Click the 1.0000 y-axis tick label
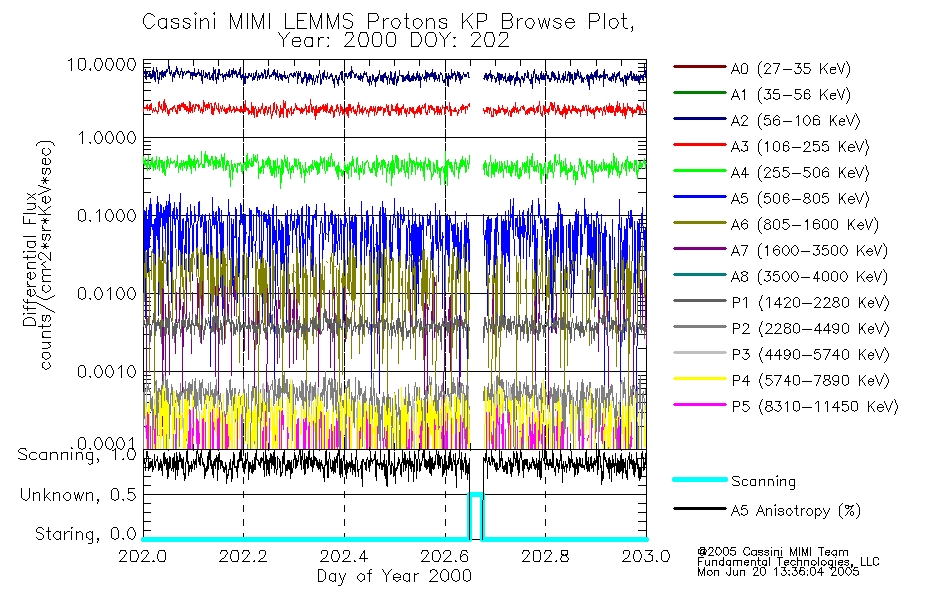This screenshot has height=600, width=950. [x=107, y=138]
